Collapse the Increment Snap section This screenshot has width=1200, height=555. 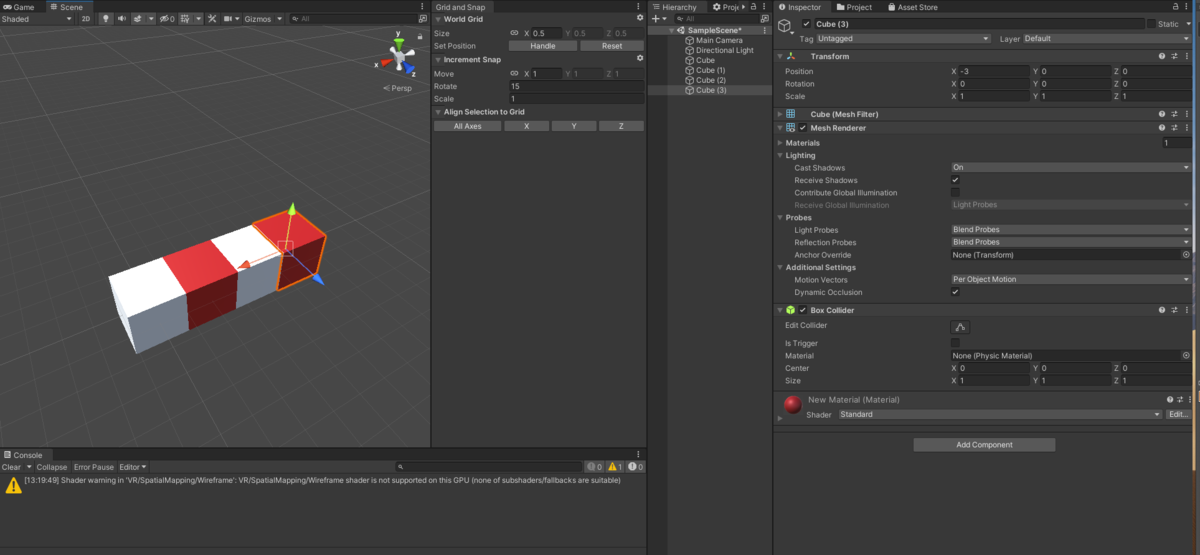[x=437, y=59]
